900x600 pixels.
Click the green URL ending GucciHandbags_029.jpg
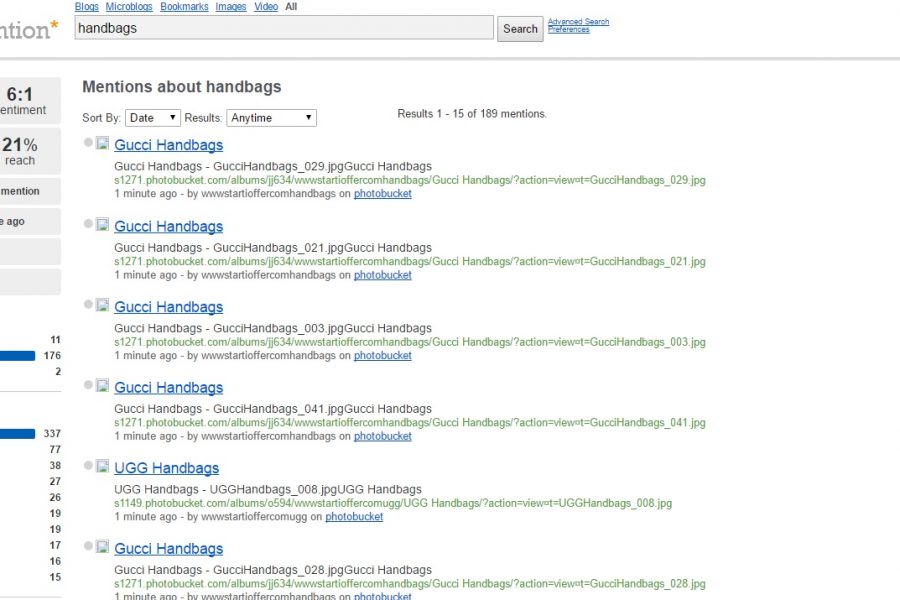[x=410, y=180]
